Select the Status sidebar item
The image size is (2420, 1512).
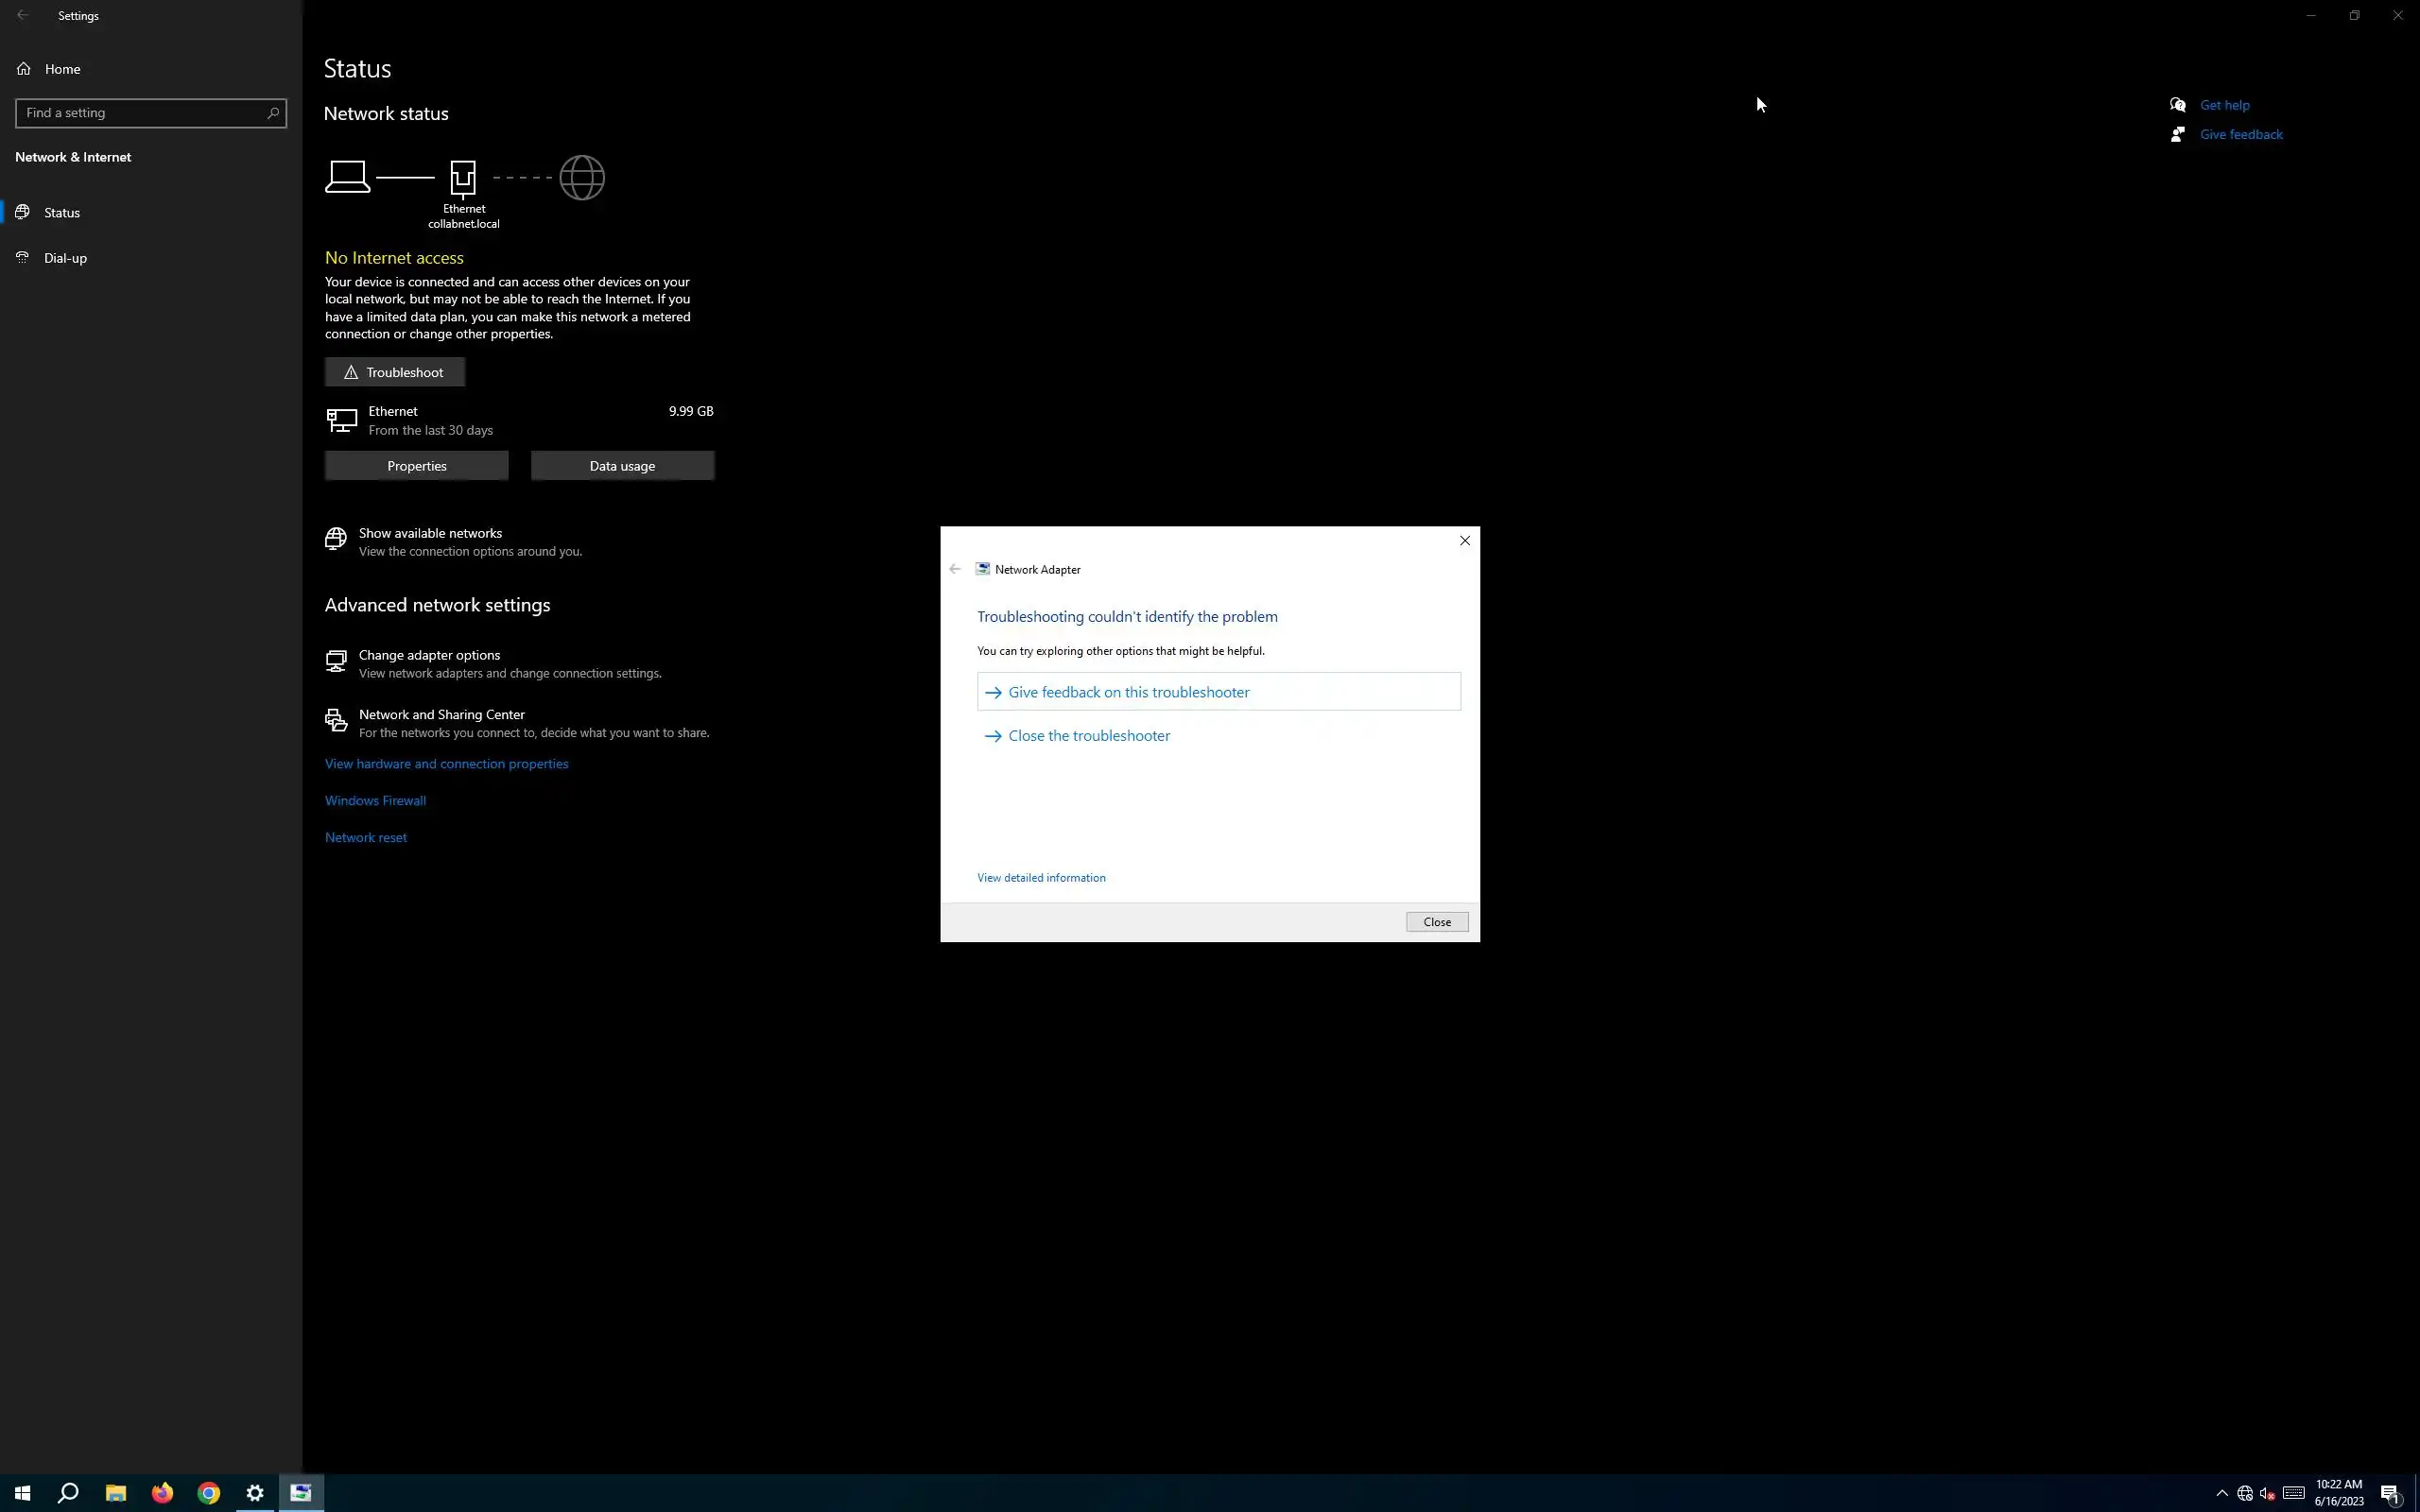coord(62,212)
